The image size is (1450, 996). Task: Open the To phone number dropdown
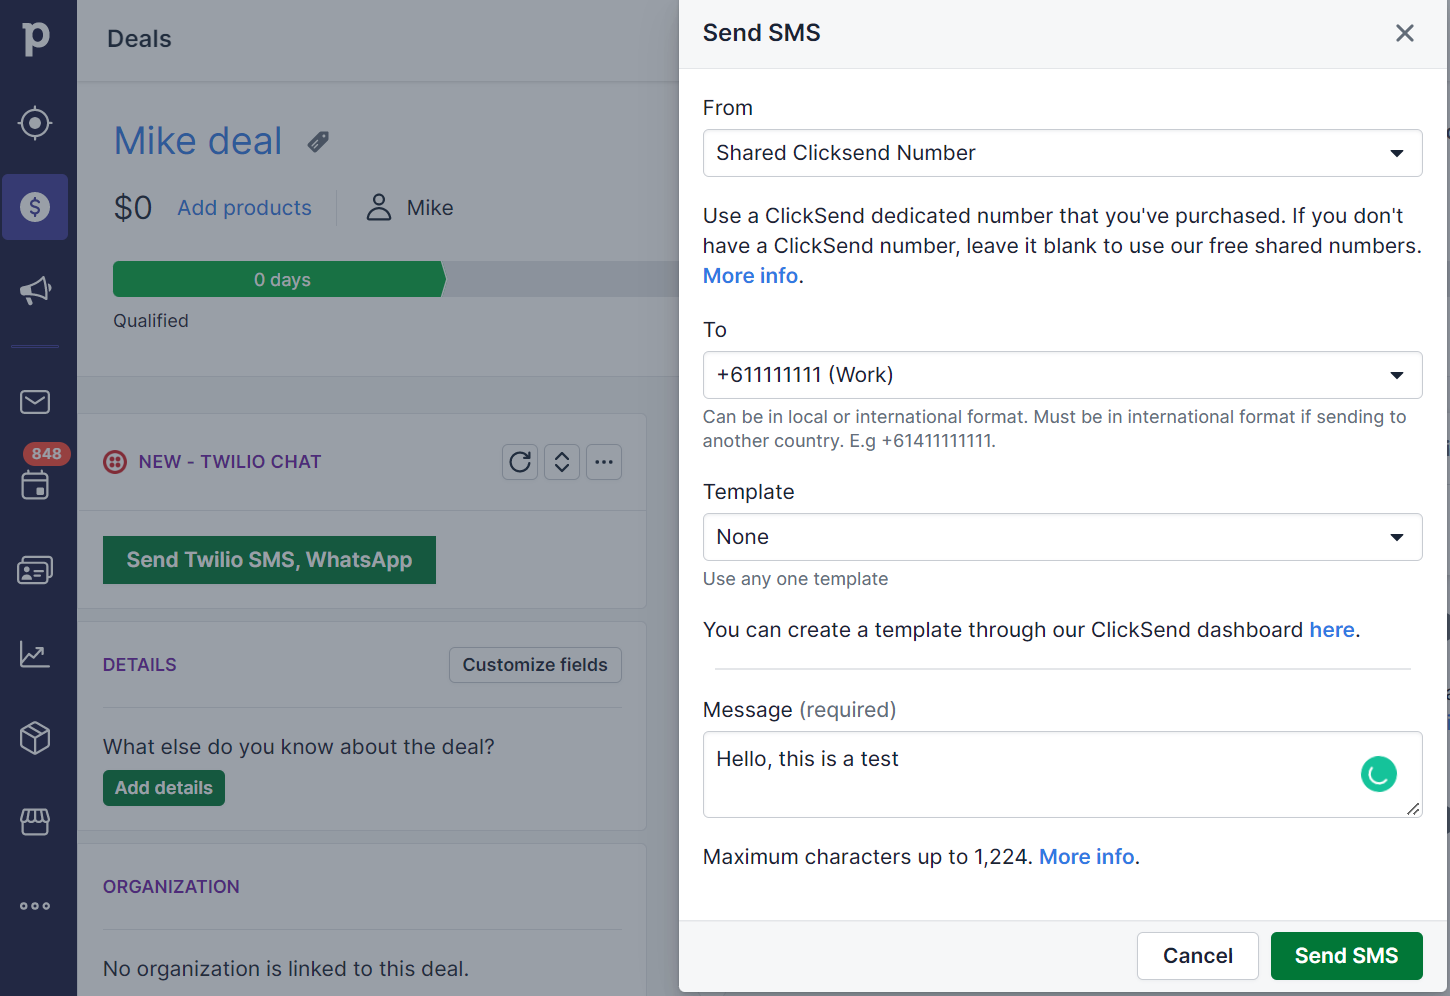point(1062,375)
